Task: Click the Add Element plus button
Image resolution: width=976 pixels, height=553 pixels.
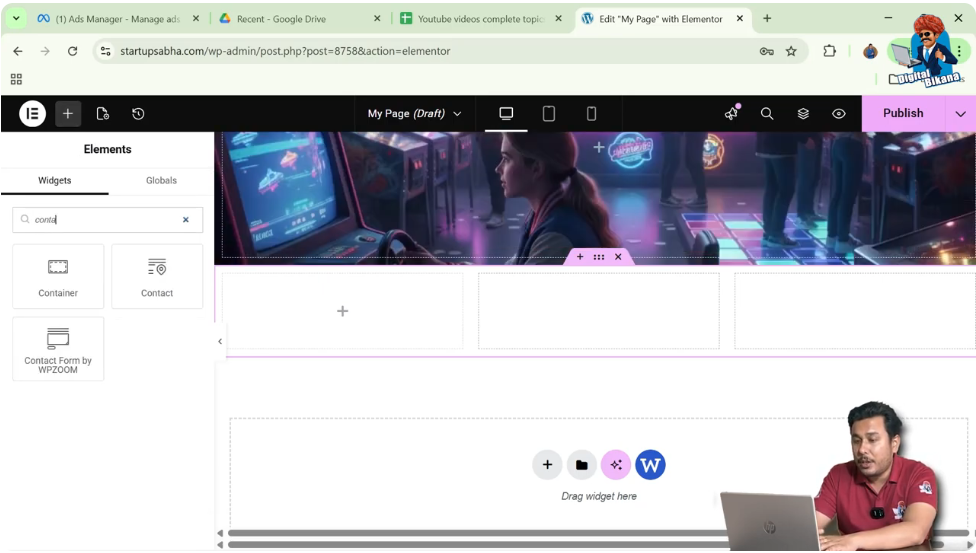Action: [x=68, y=114]
